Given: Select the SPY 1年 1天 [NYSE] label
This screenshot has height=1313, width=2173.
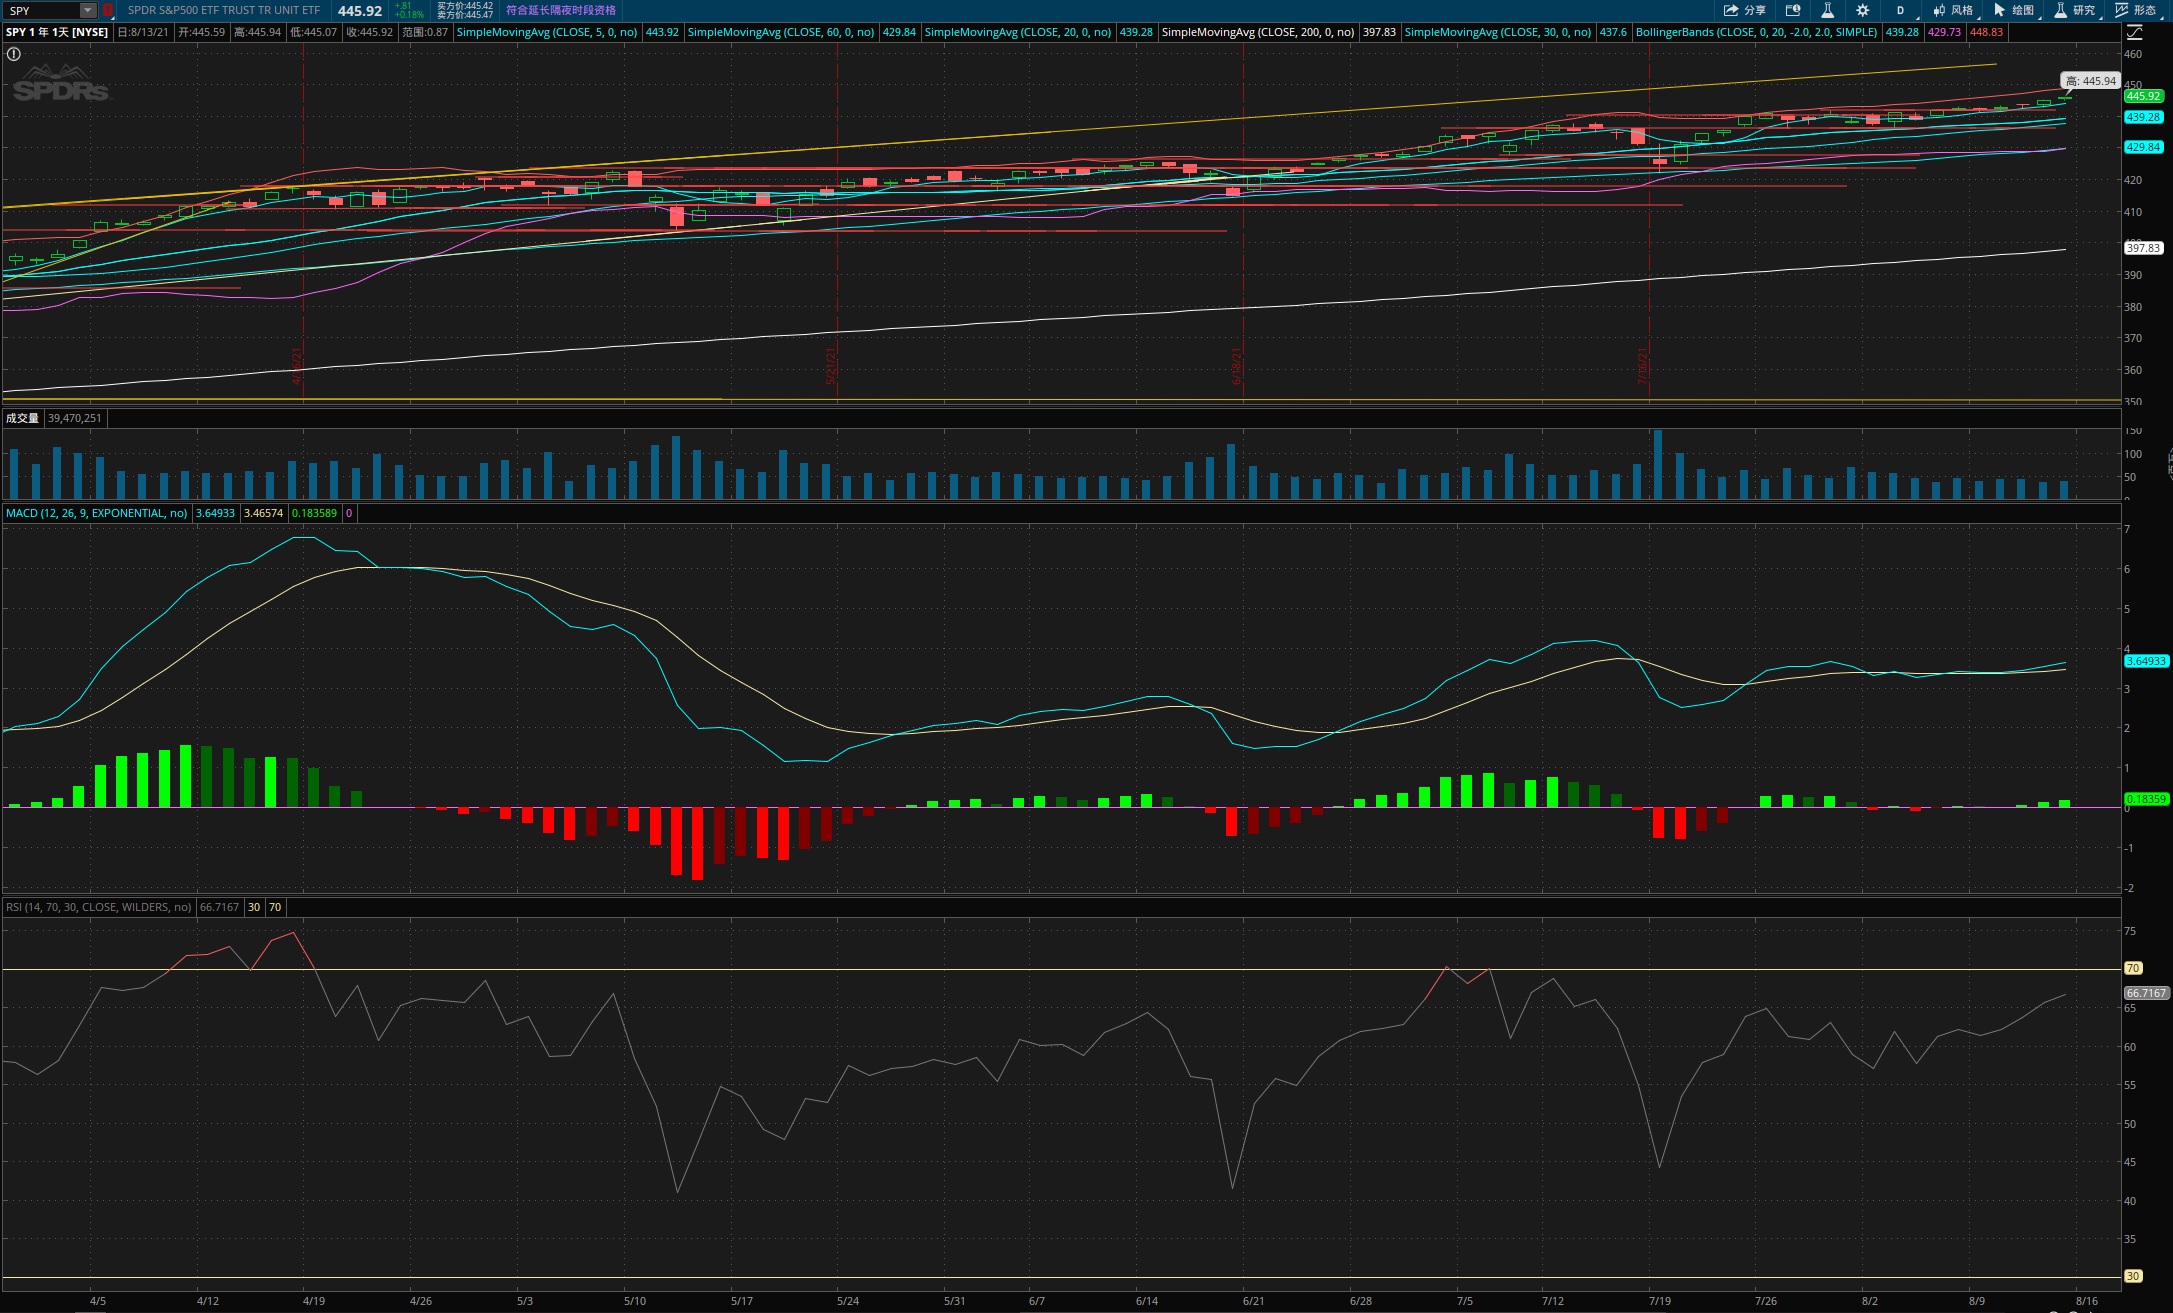Looking at the screenshot, I should (x=57, y=32).
